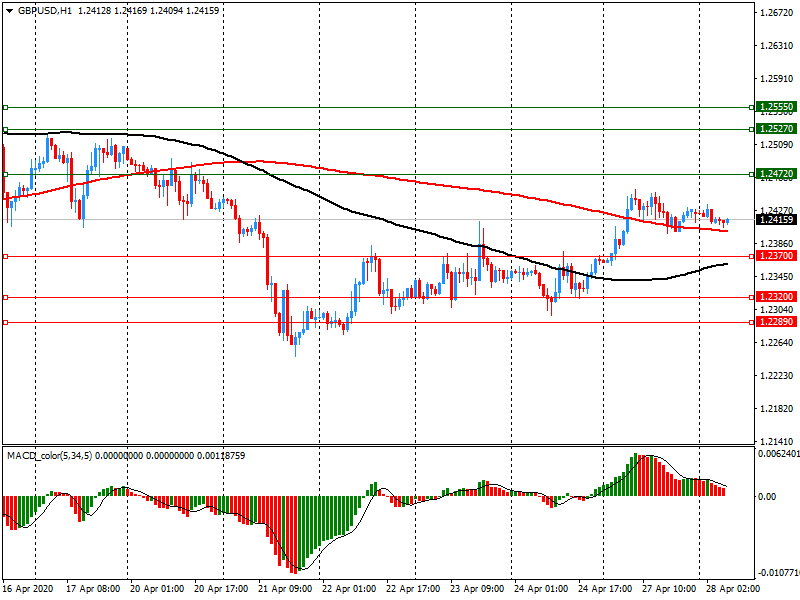Grab the left handle of the 1.23200 line
This screenshot has width=800, height=600.
click(6, 297)
